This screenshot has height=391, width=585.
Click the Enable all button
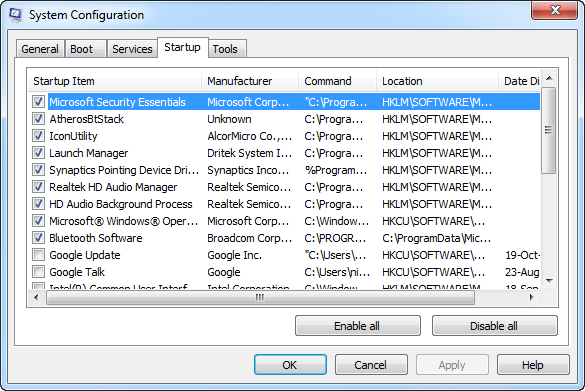tap(358, 326)
